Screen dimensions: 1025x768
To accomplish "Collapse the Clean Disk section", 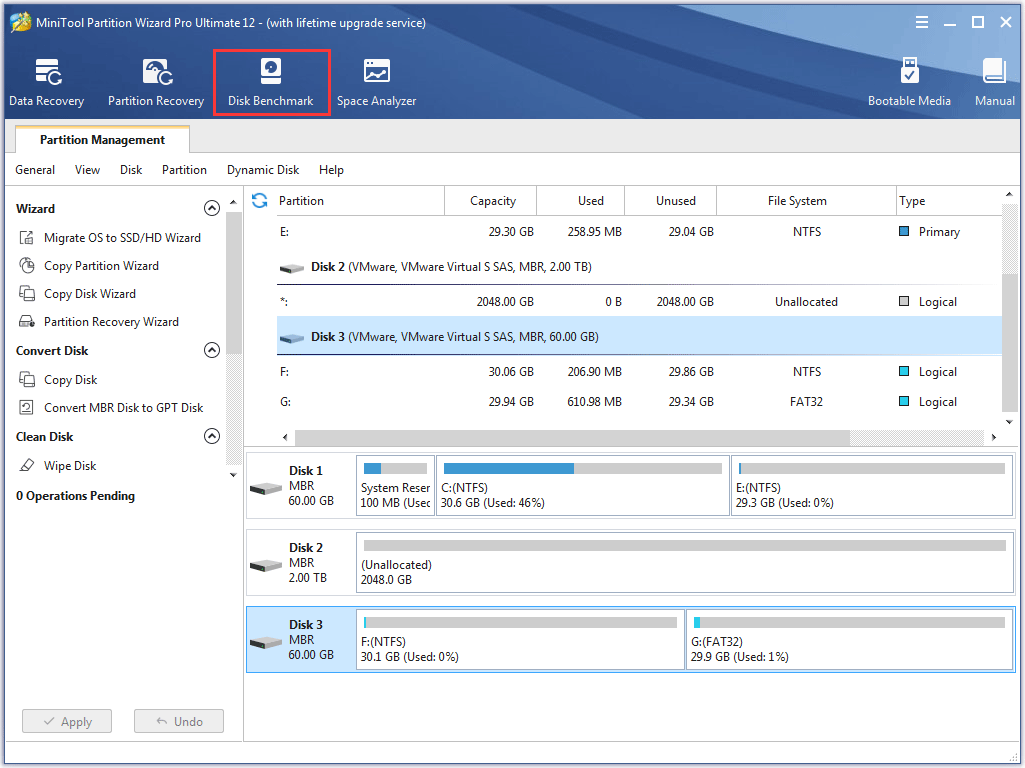I will point(212,436).
